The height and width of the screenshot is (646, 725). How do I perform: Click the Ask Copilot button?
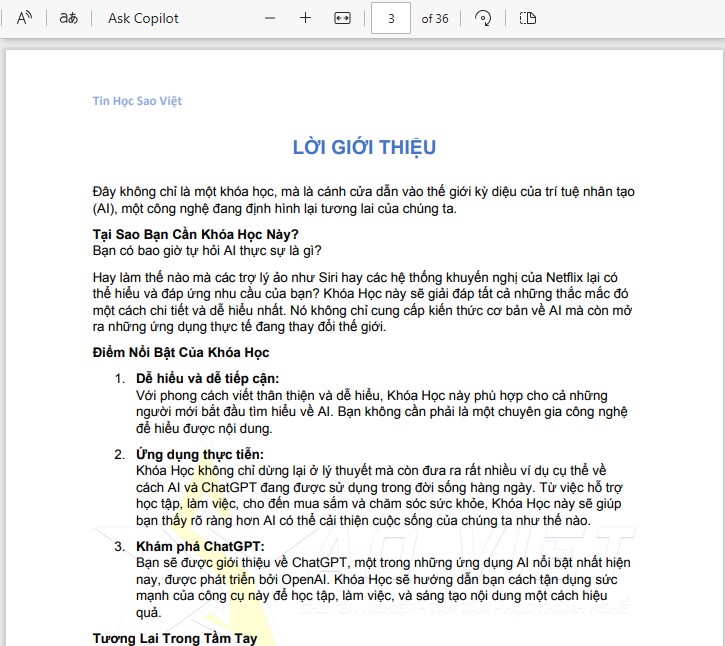pyautogui.click(x=143, y=18)
